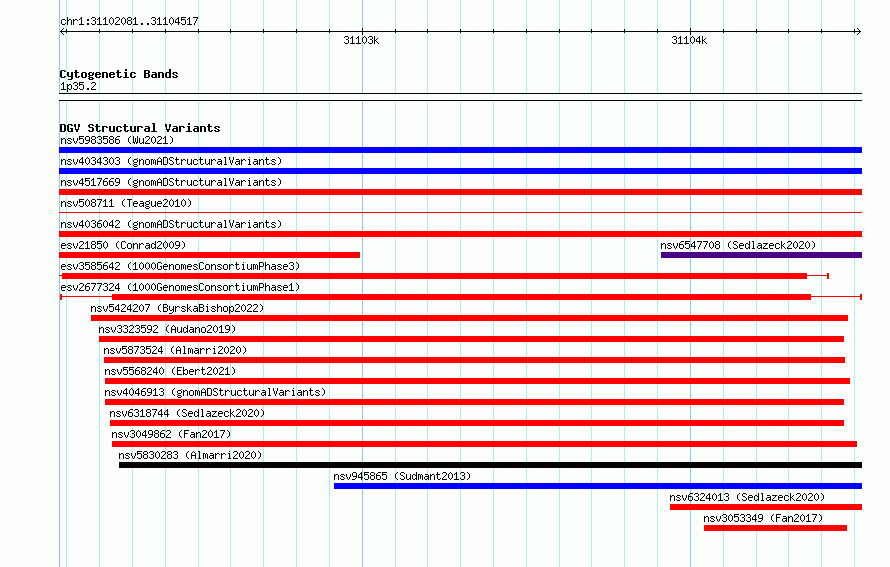This screenshot has width=890, height=567.
Task: Select the blue nsv5983586 variant bar
Action: 460,150
